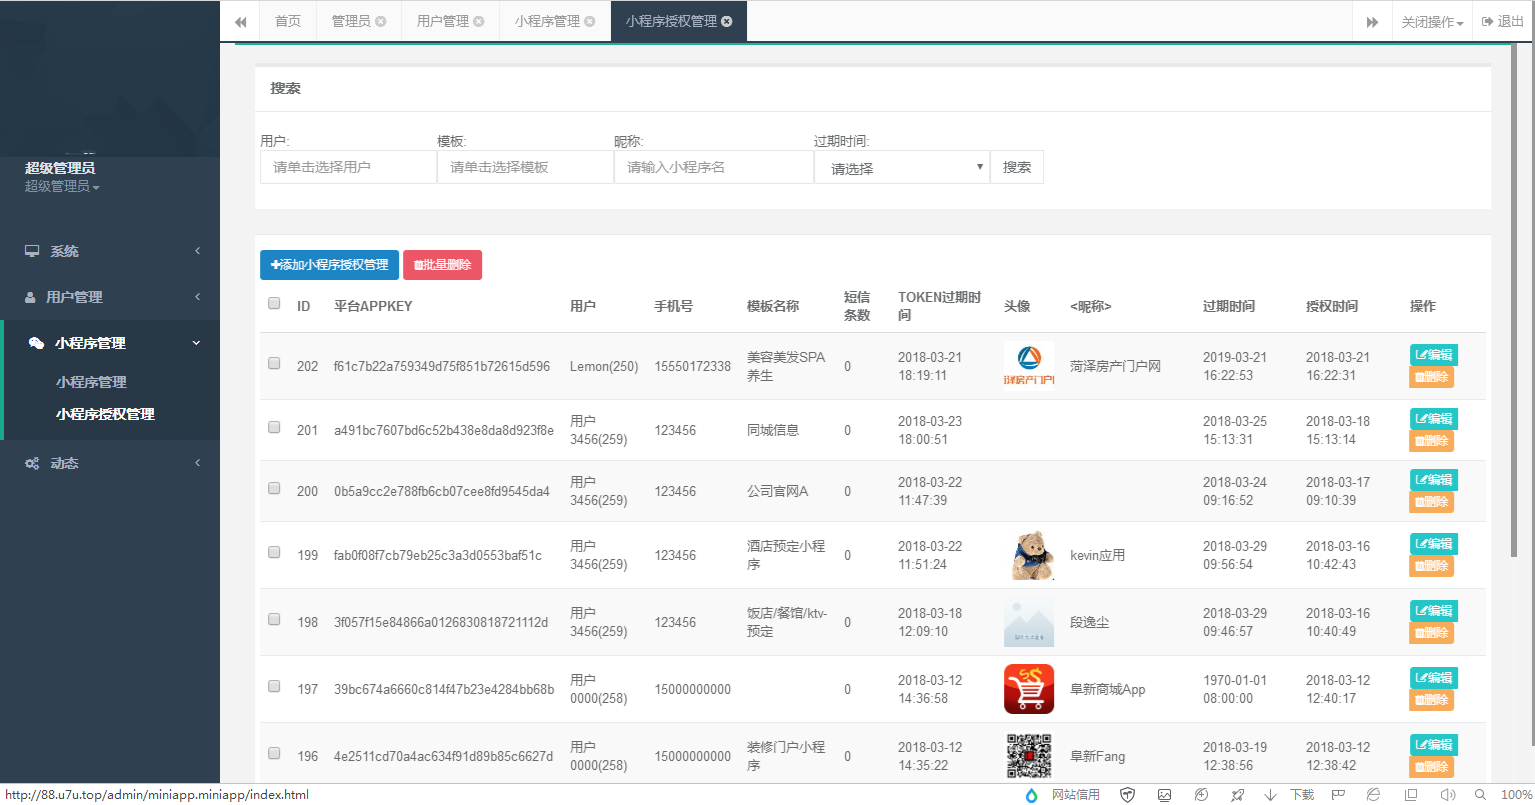This screenshot has width=1535, height=805.
Task: Switch to the 小程序管理 tab
Action: click(x=547, y=21)
